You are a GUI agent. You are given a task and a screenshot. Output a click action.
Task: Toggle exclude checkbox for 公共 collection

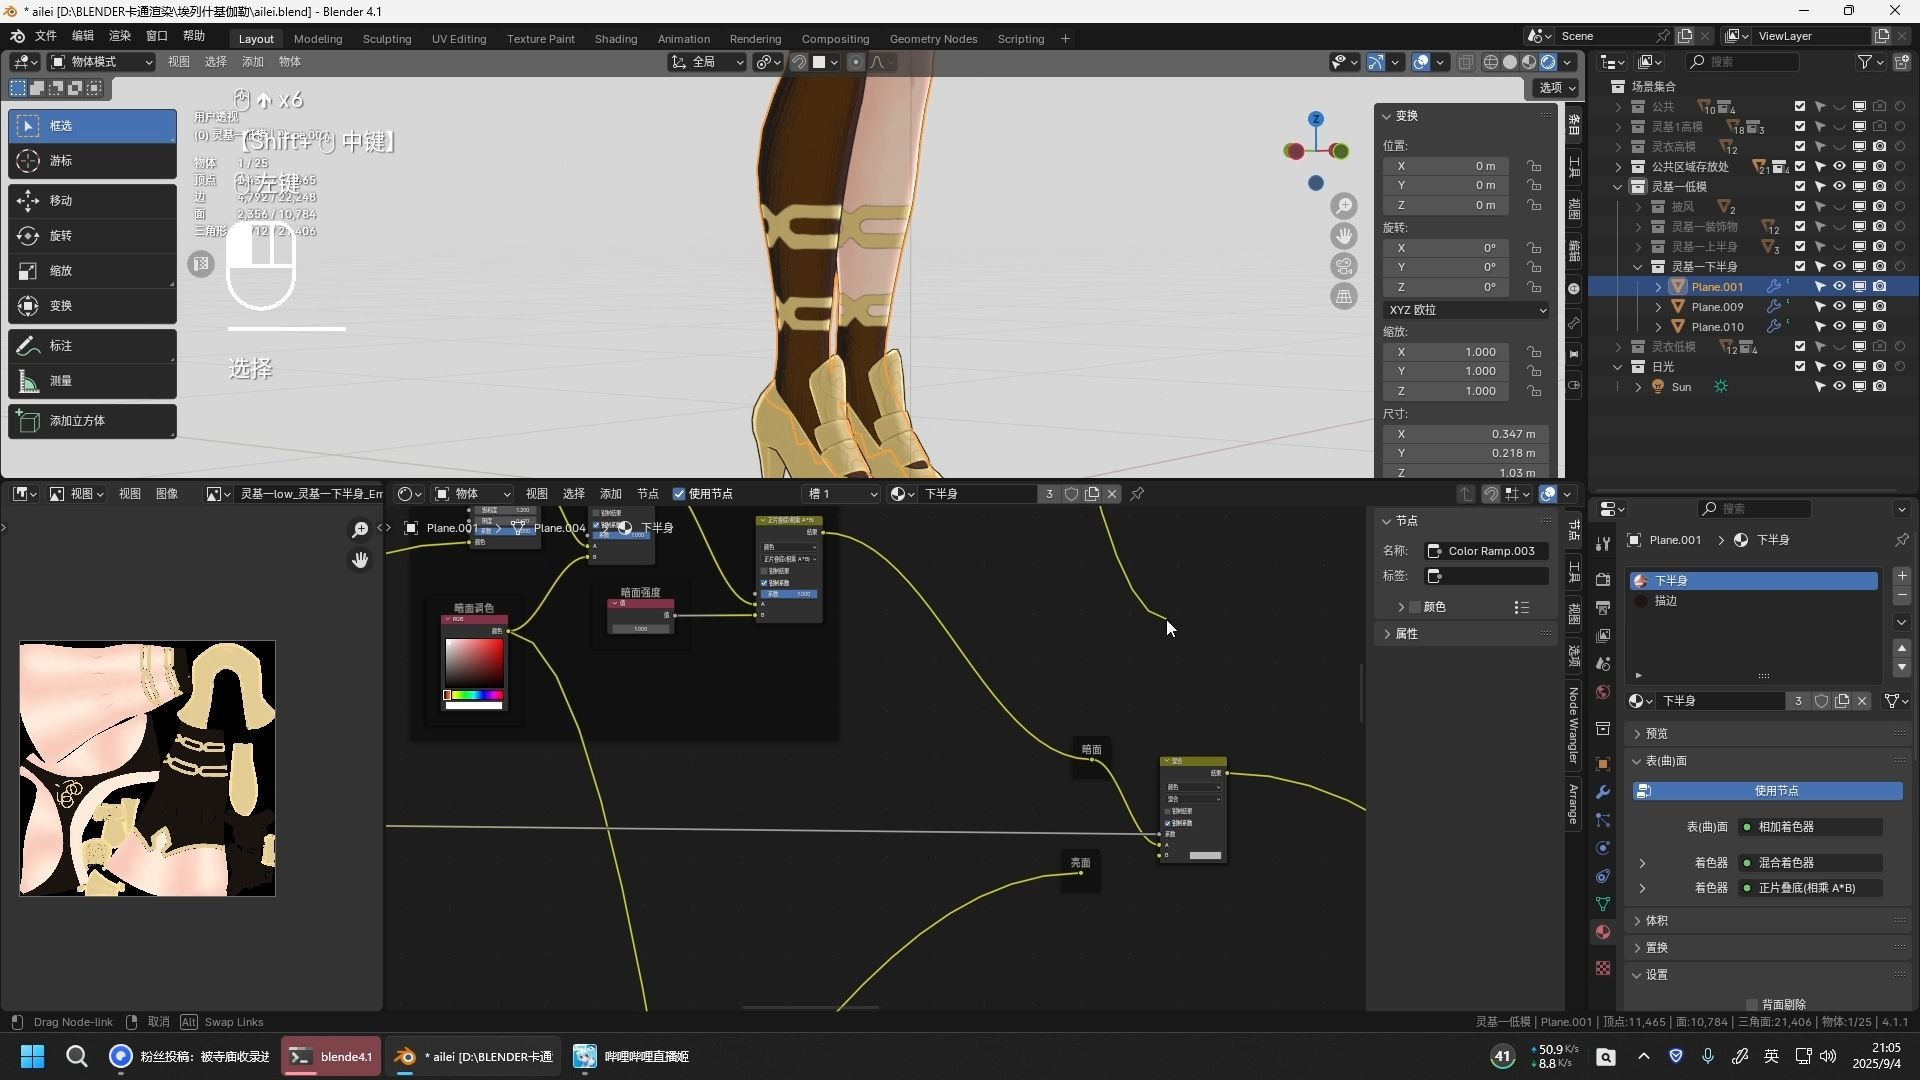(x=1800, y=107)
